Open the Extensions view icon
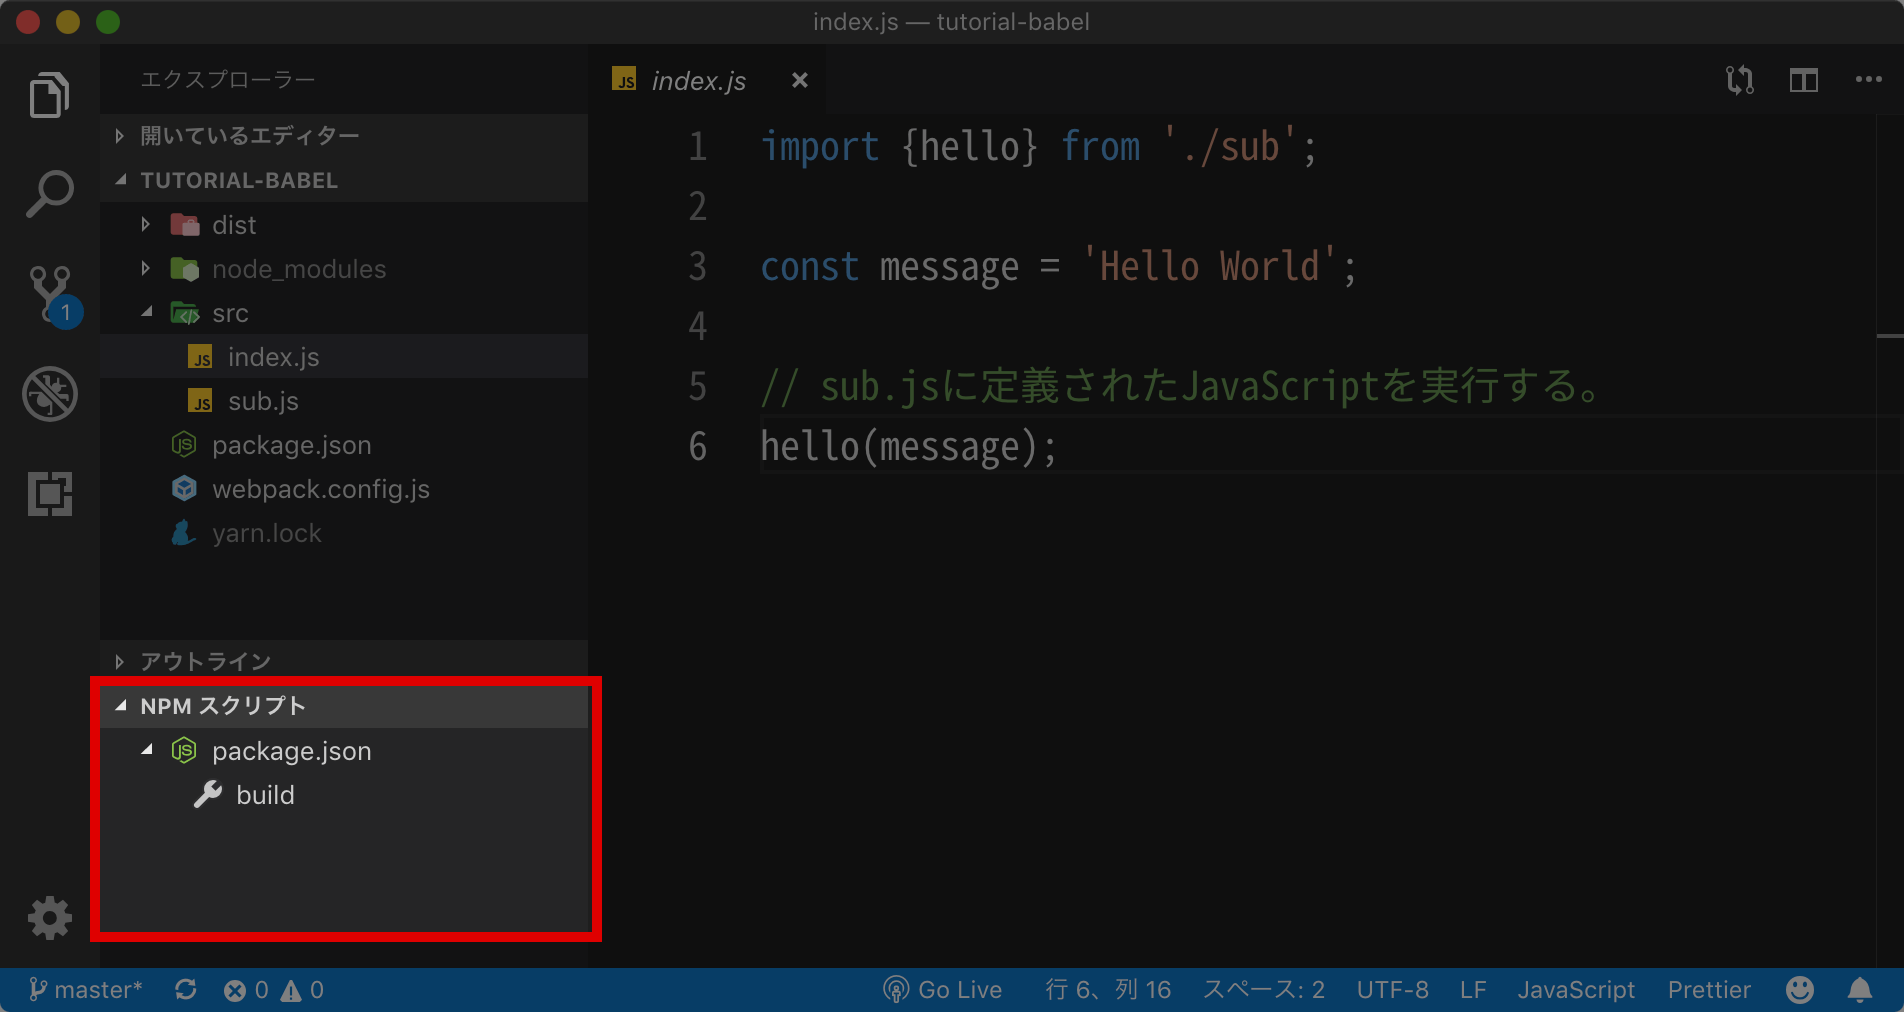Image resolution: width=1904 pixels, height=1012 pixels. pos(49,494)
